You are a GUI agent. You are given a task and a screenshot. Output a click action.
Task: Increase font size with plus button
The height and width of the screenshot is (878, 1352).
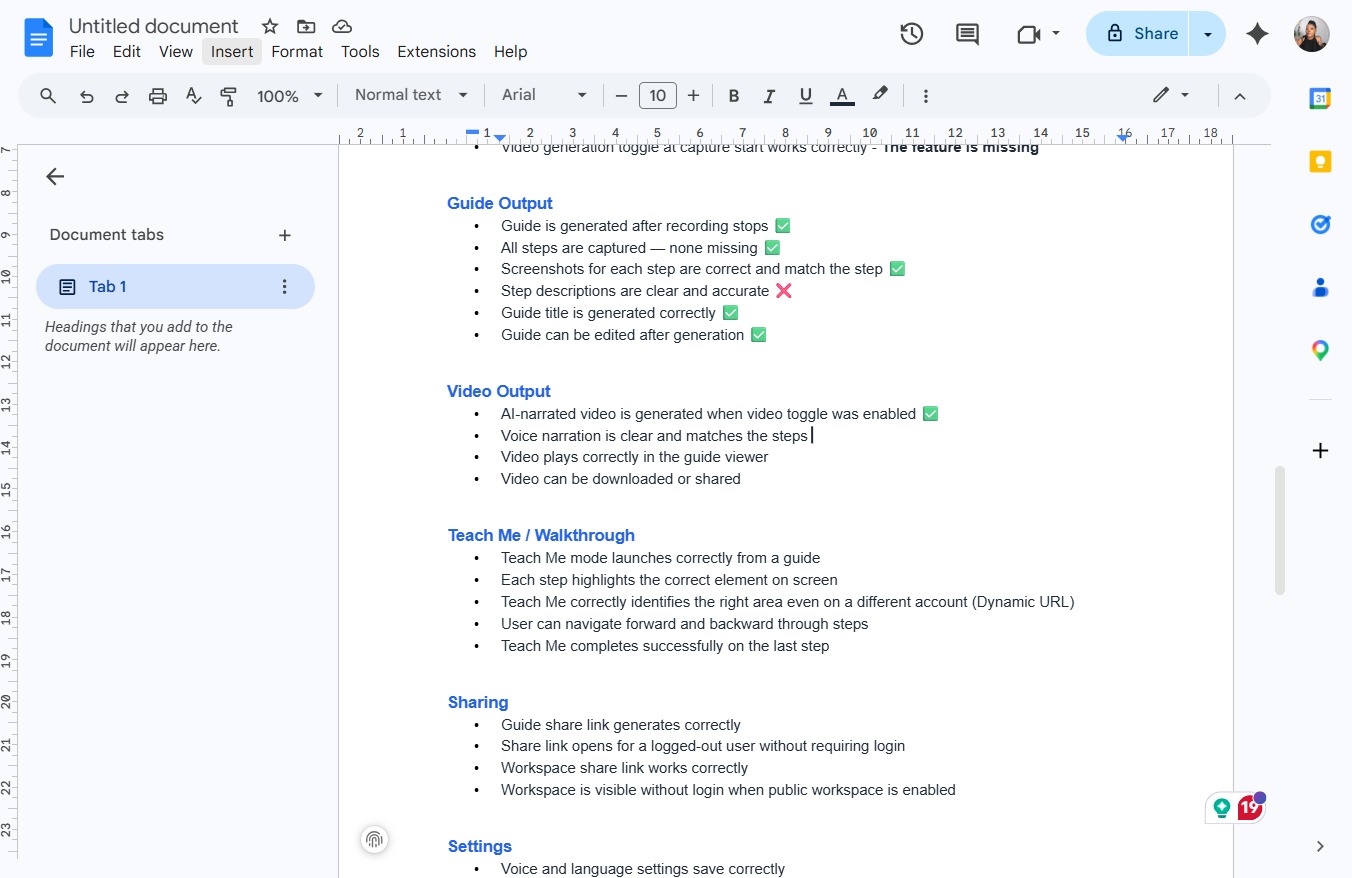click(x=693, y=96)
